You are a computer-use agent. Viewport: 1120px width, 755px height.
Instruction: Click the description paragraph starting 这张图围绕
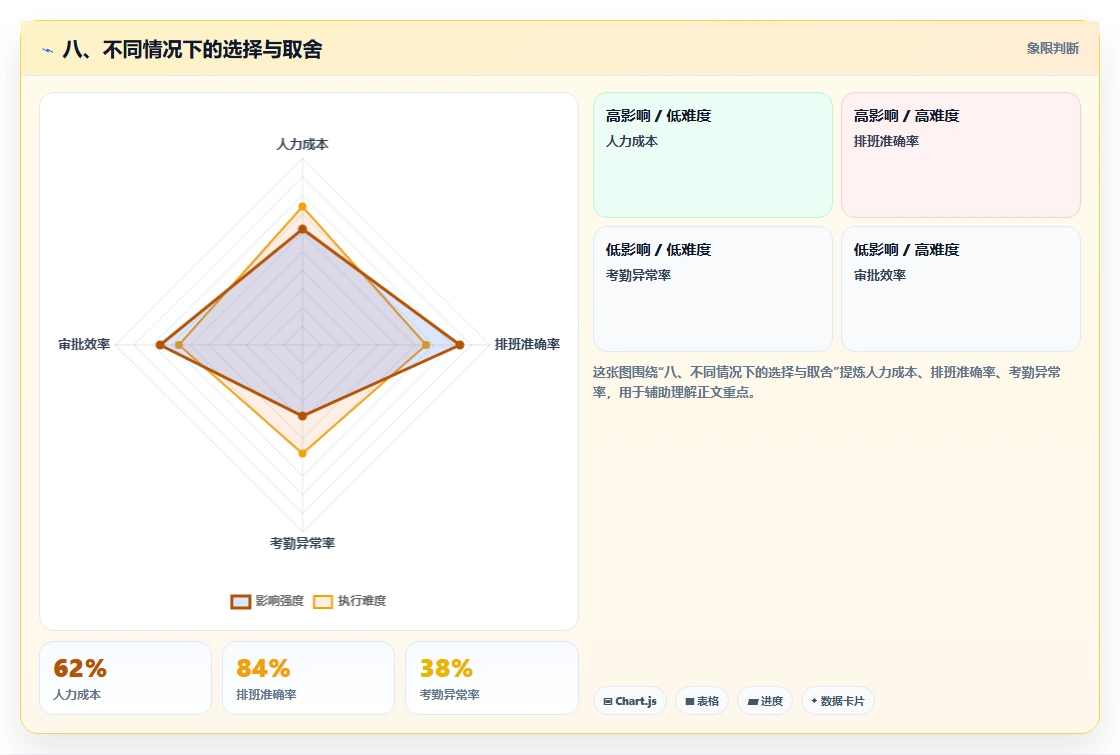(827, 382)
